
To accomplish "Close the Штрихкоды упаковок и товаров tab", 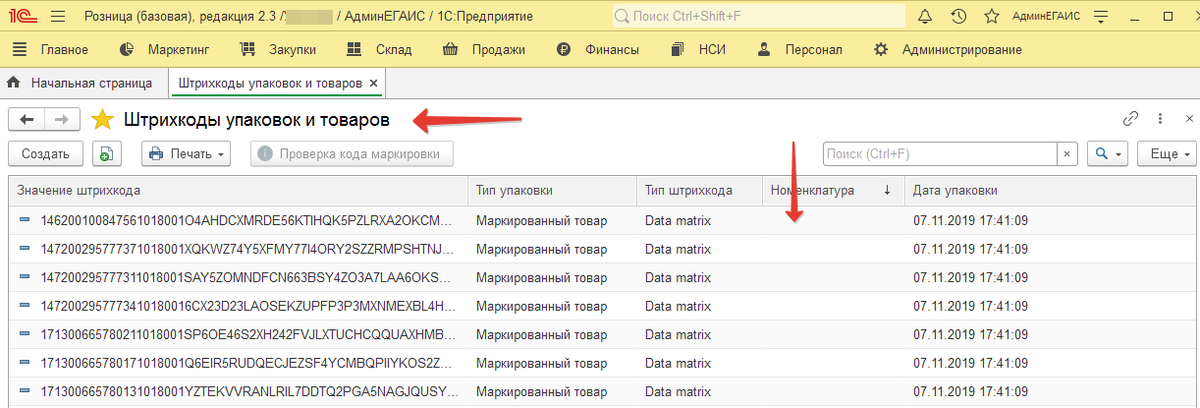I will tap(373, 83).
